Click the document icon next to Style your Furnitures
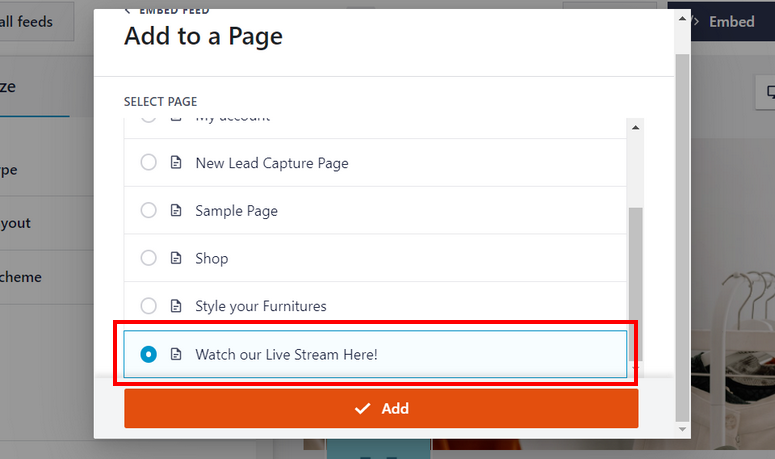 click(x=176, y=306)
